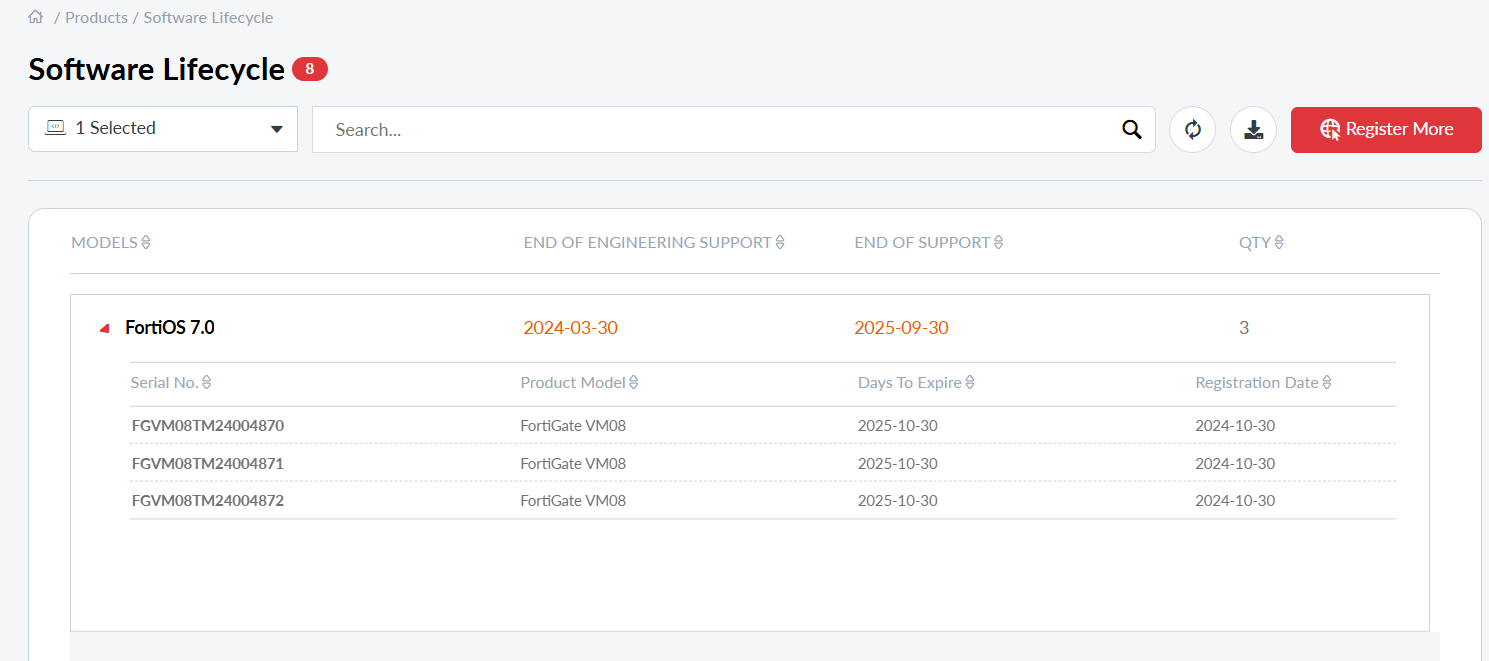Click registration 2024-10-30 in FGVM08TM24004872 row
Screen dimensions: 1489x661
1235,500
